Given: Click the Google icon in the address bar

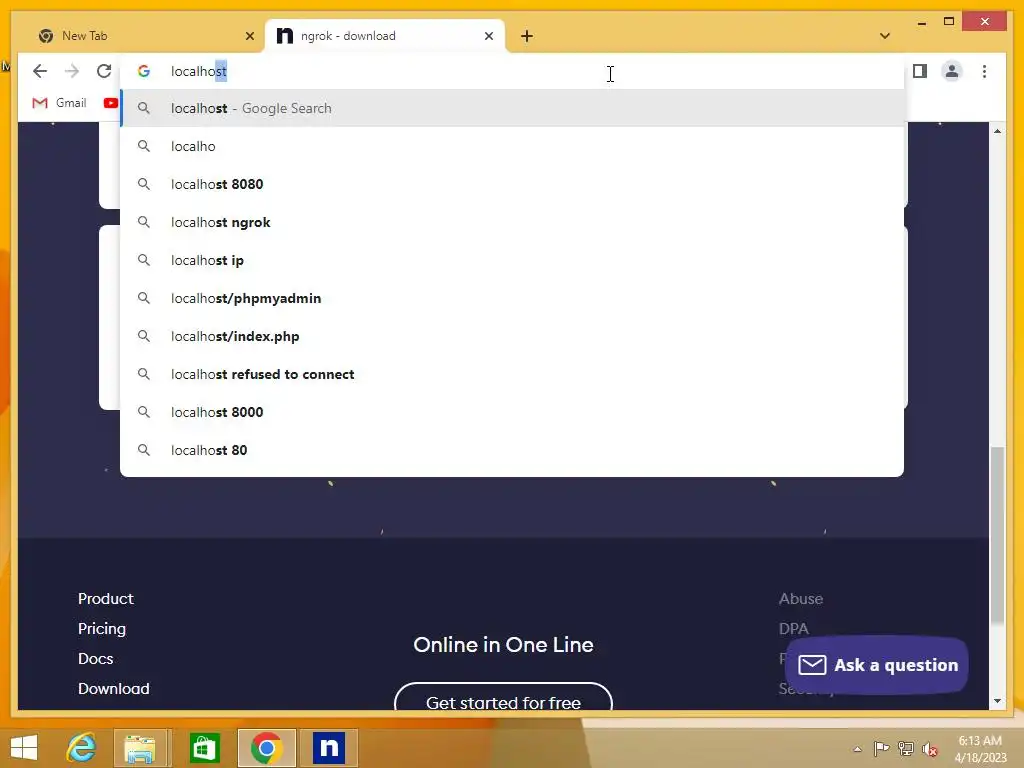Looking at the screenshot, I should (144, 71).
